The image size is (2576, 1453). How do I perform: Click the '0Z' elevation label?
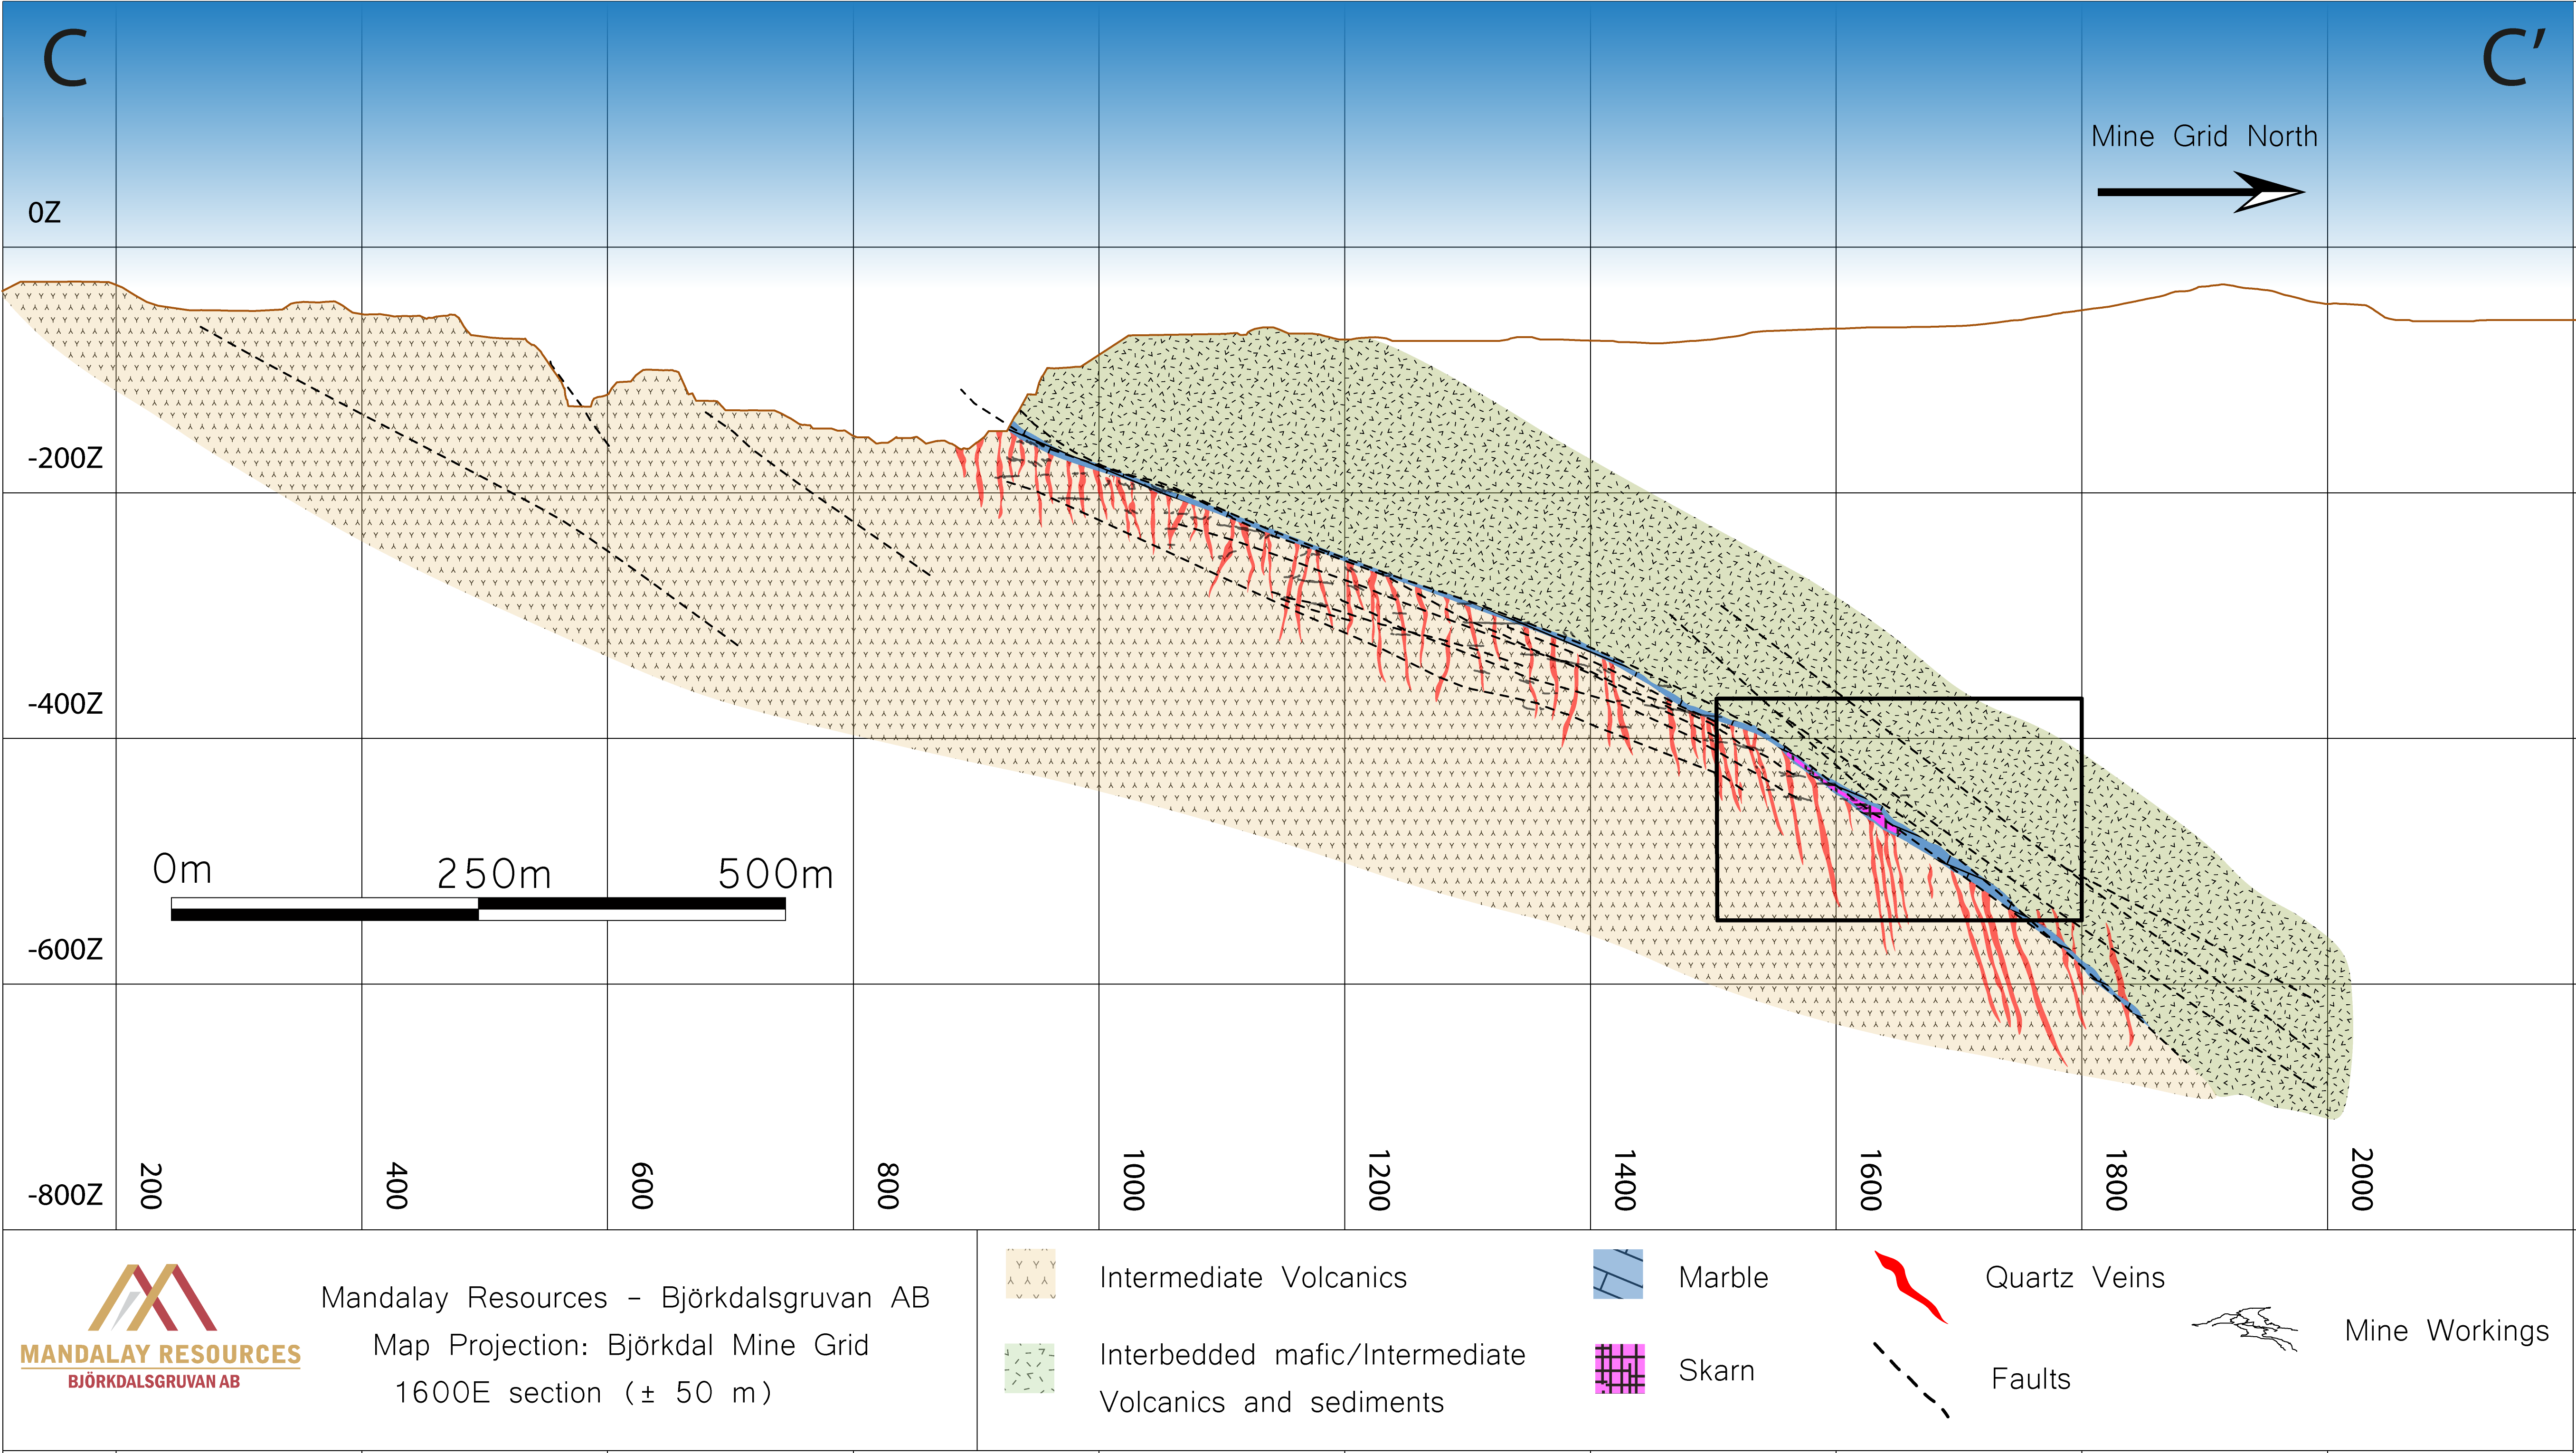point(44,212)
